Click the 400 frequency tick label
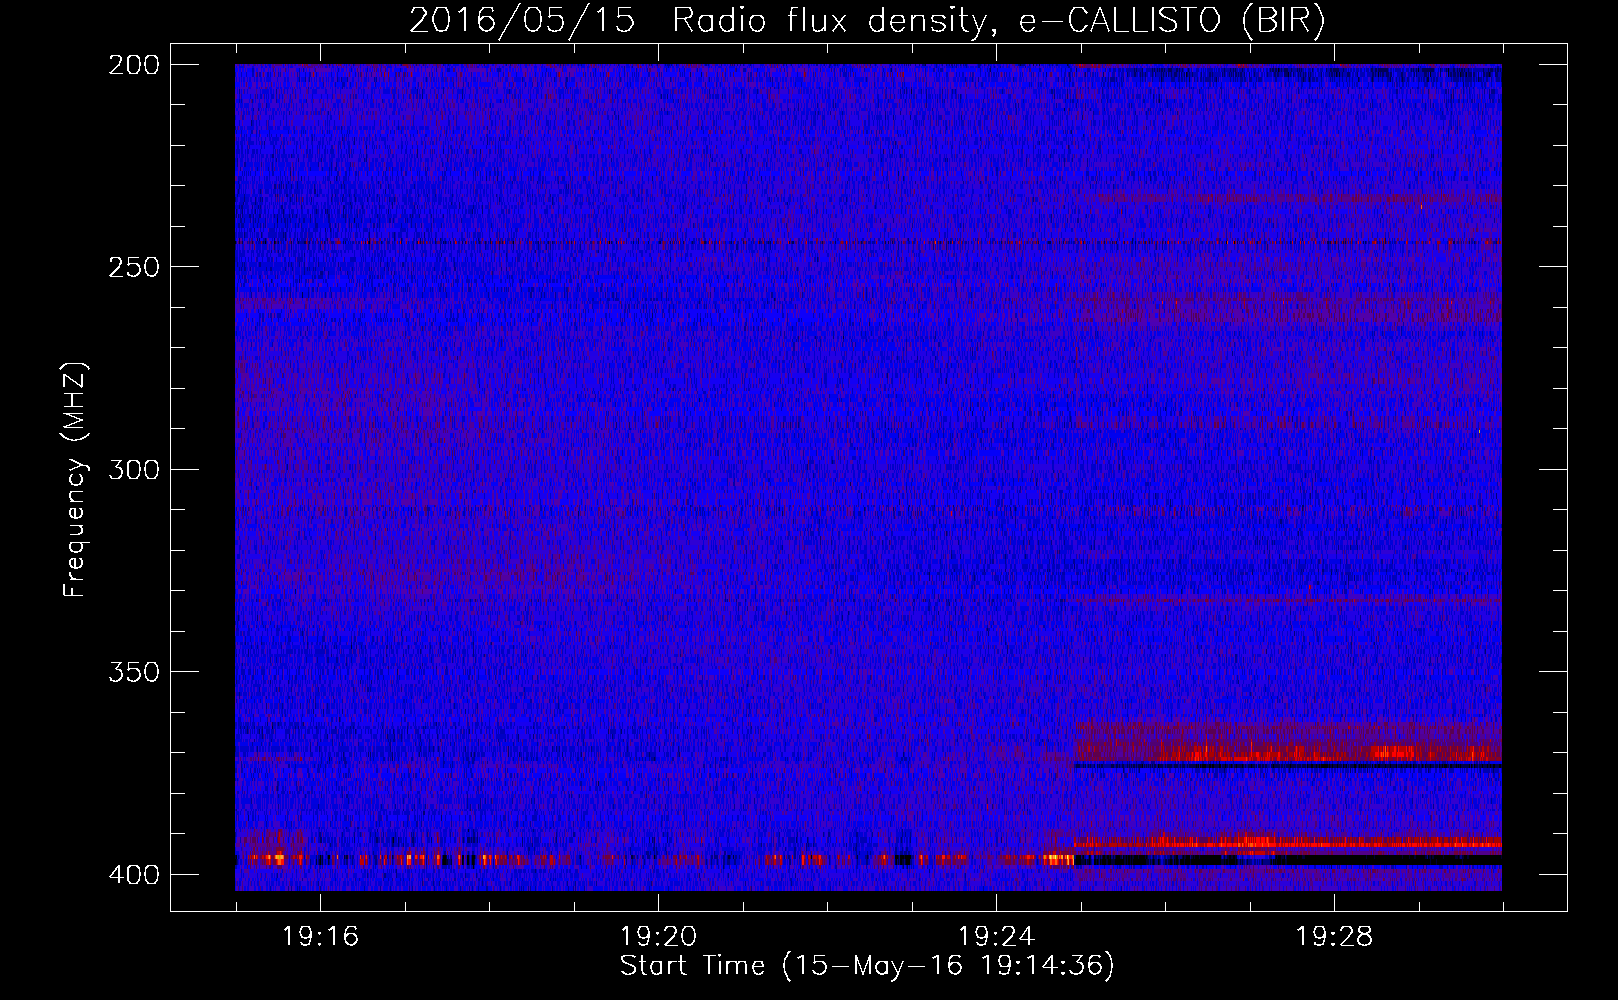The image size is (1618, 1000). click(x=133, y=874)
